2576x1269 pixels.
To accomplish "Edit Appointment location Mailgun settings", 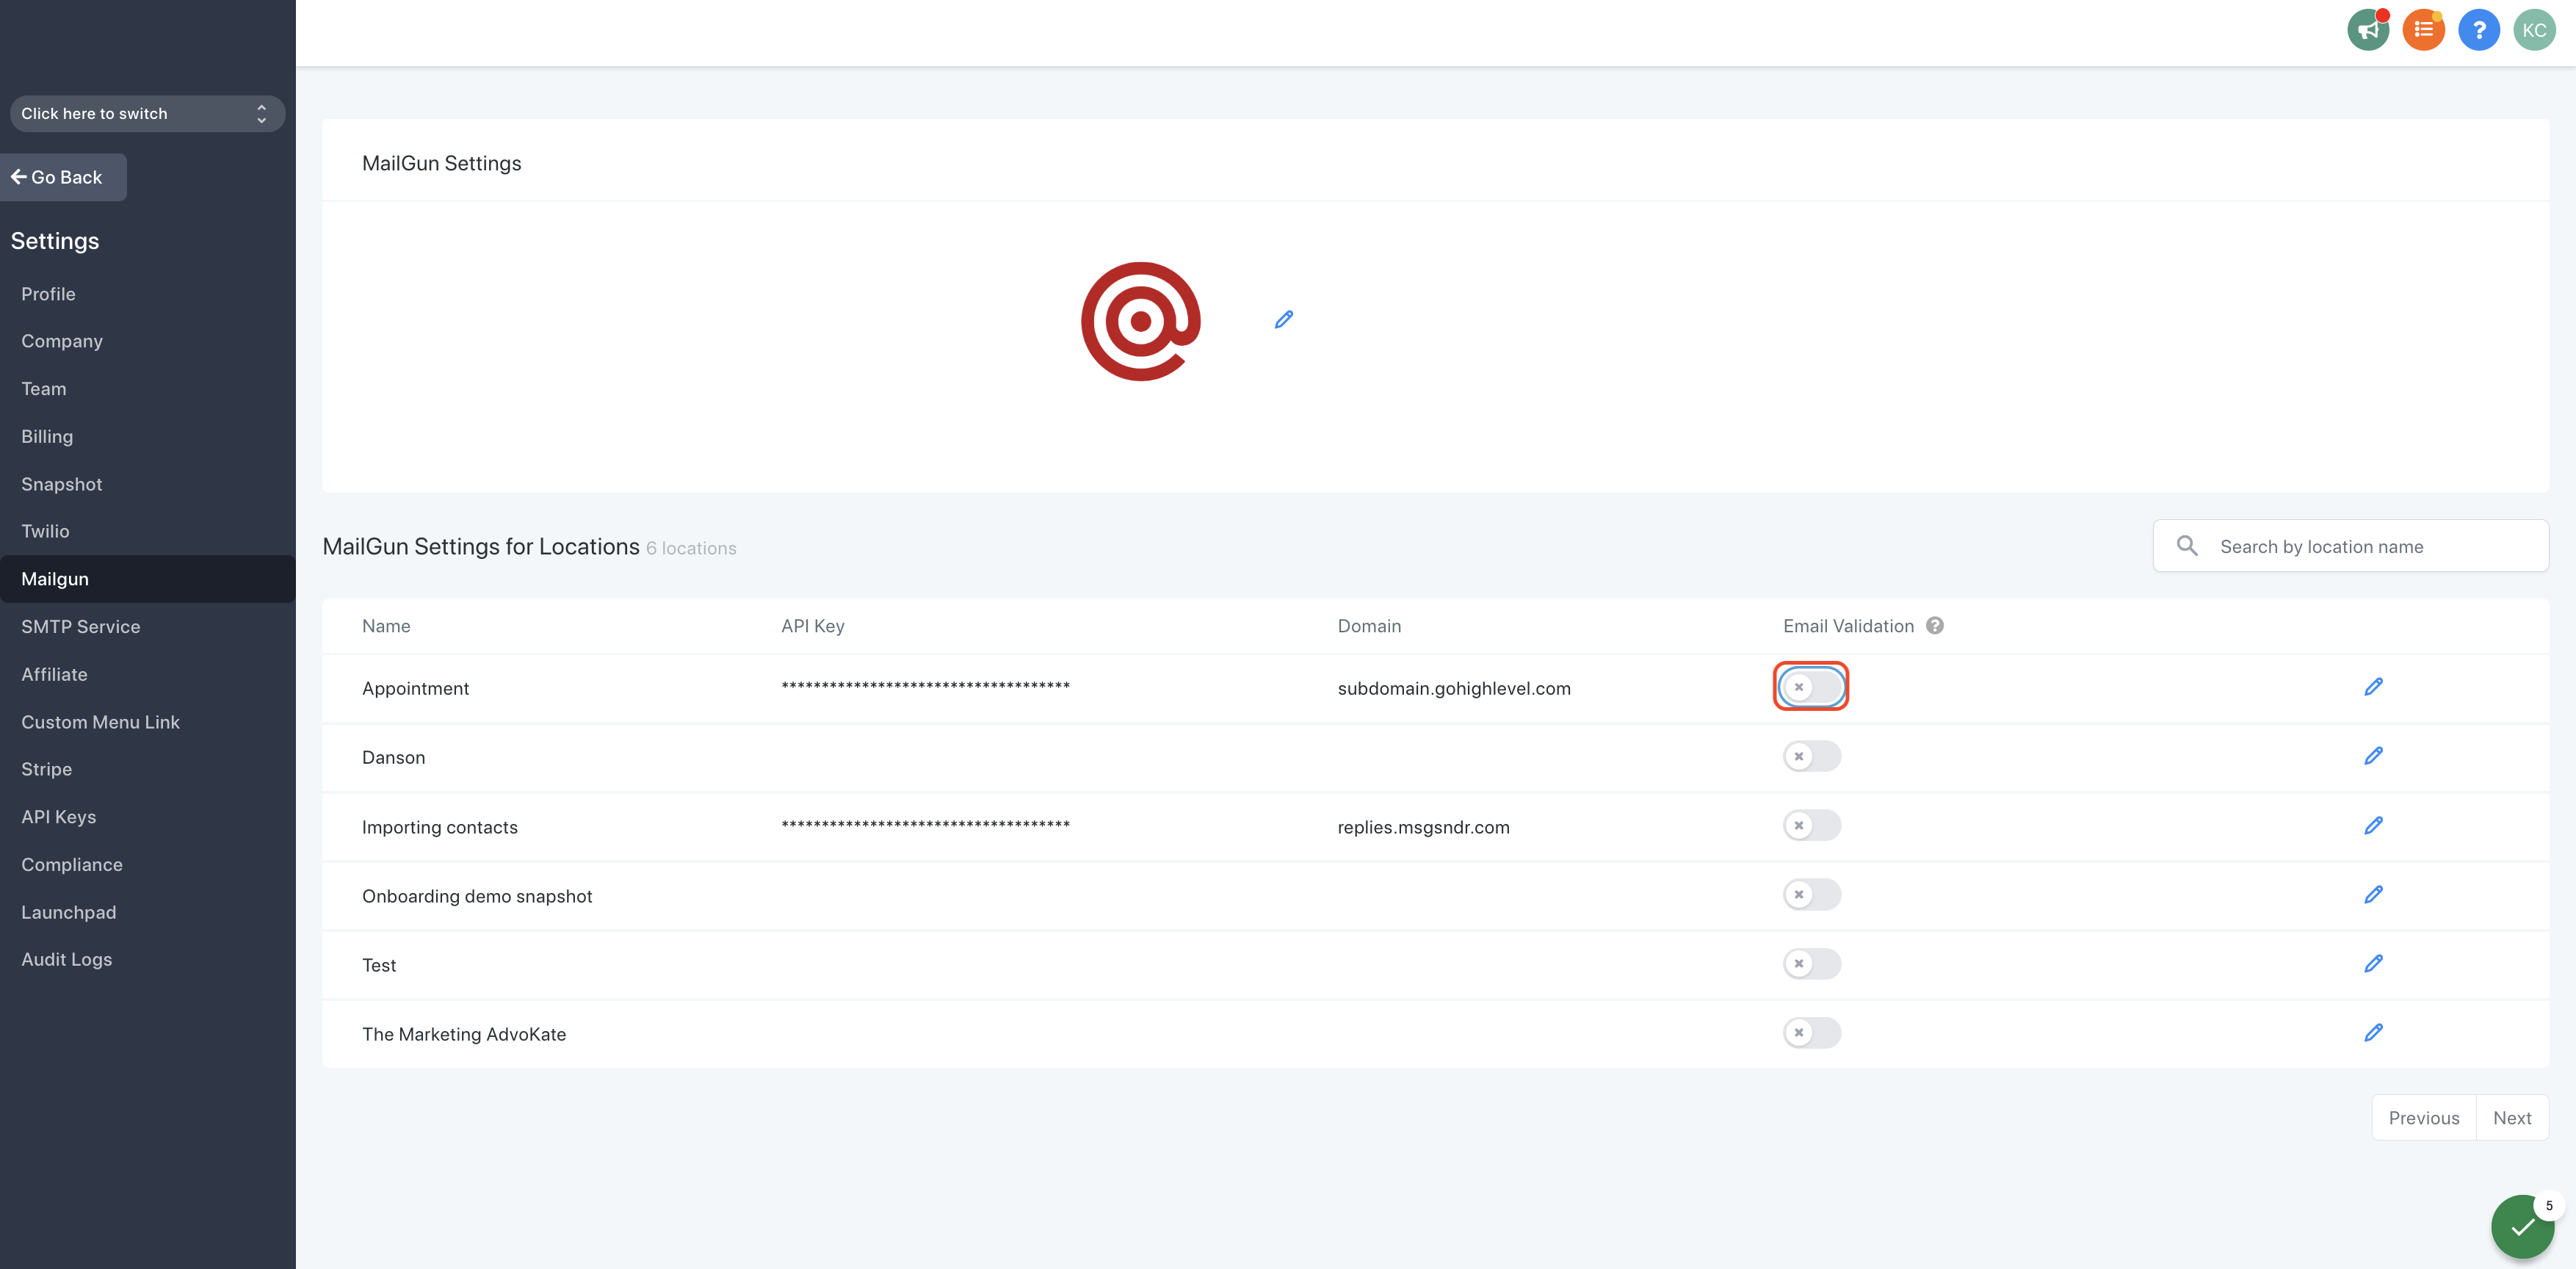I will click(2373, 687).
